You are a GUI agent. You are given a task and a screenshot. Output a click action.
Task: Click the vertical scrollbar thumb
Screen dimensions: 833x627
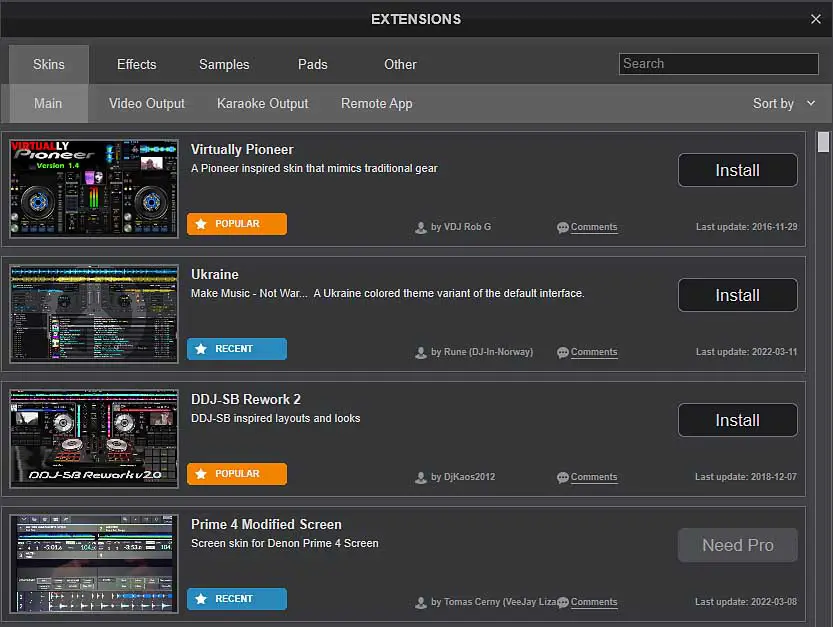point(823,142)
